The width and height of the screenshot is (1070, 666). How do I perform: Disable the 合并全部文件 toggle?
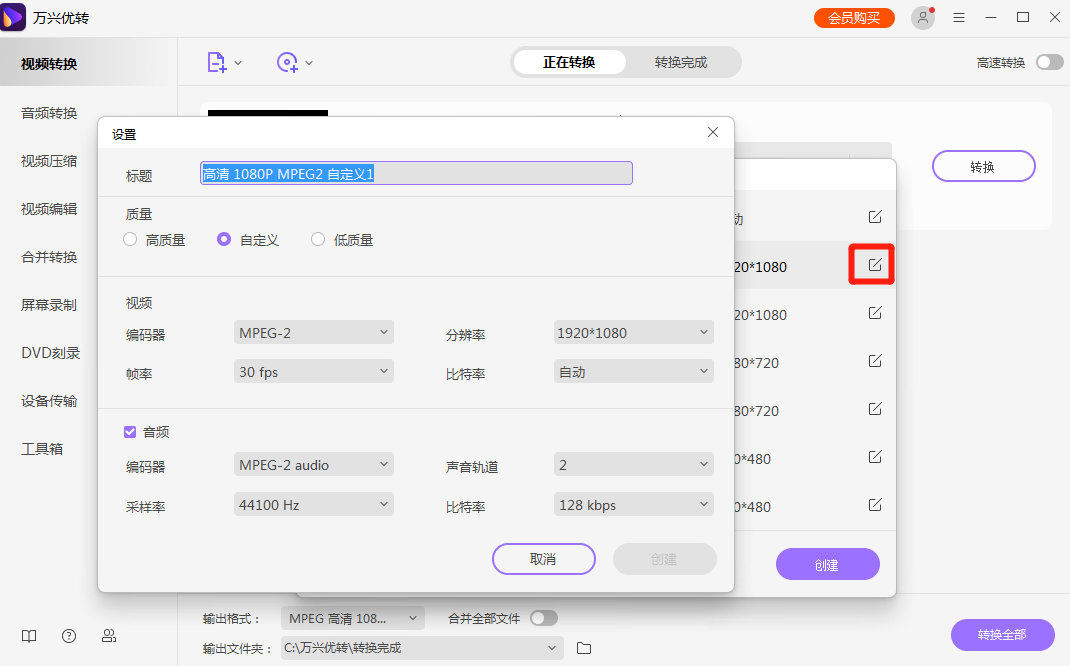pos(544,618)
